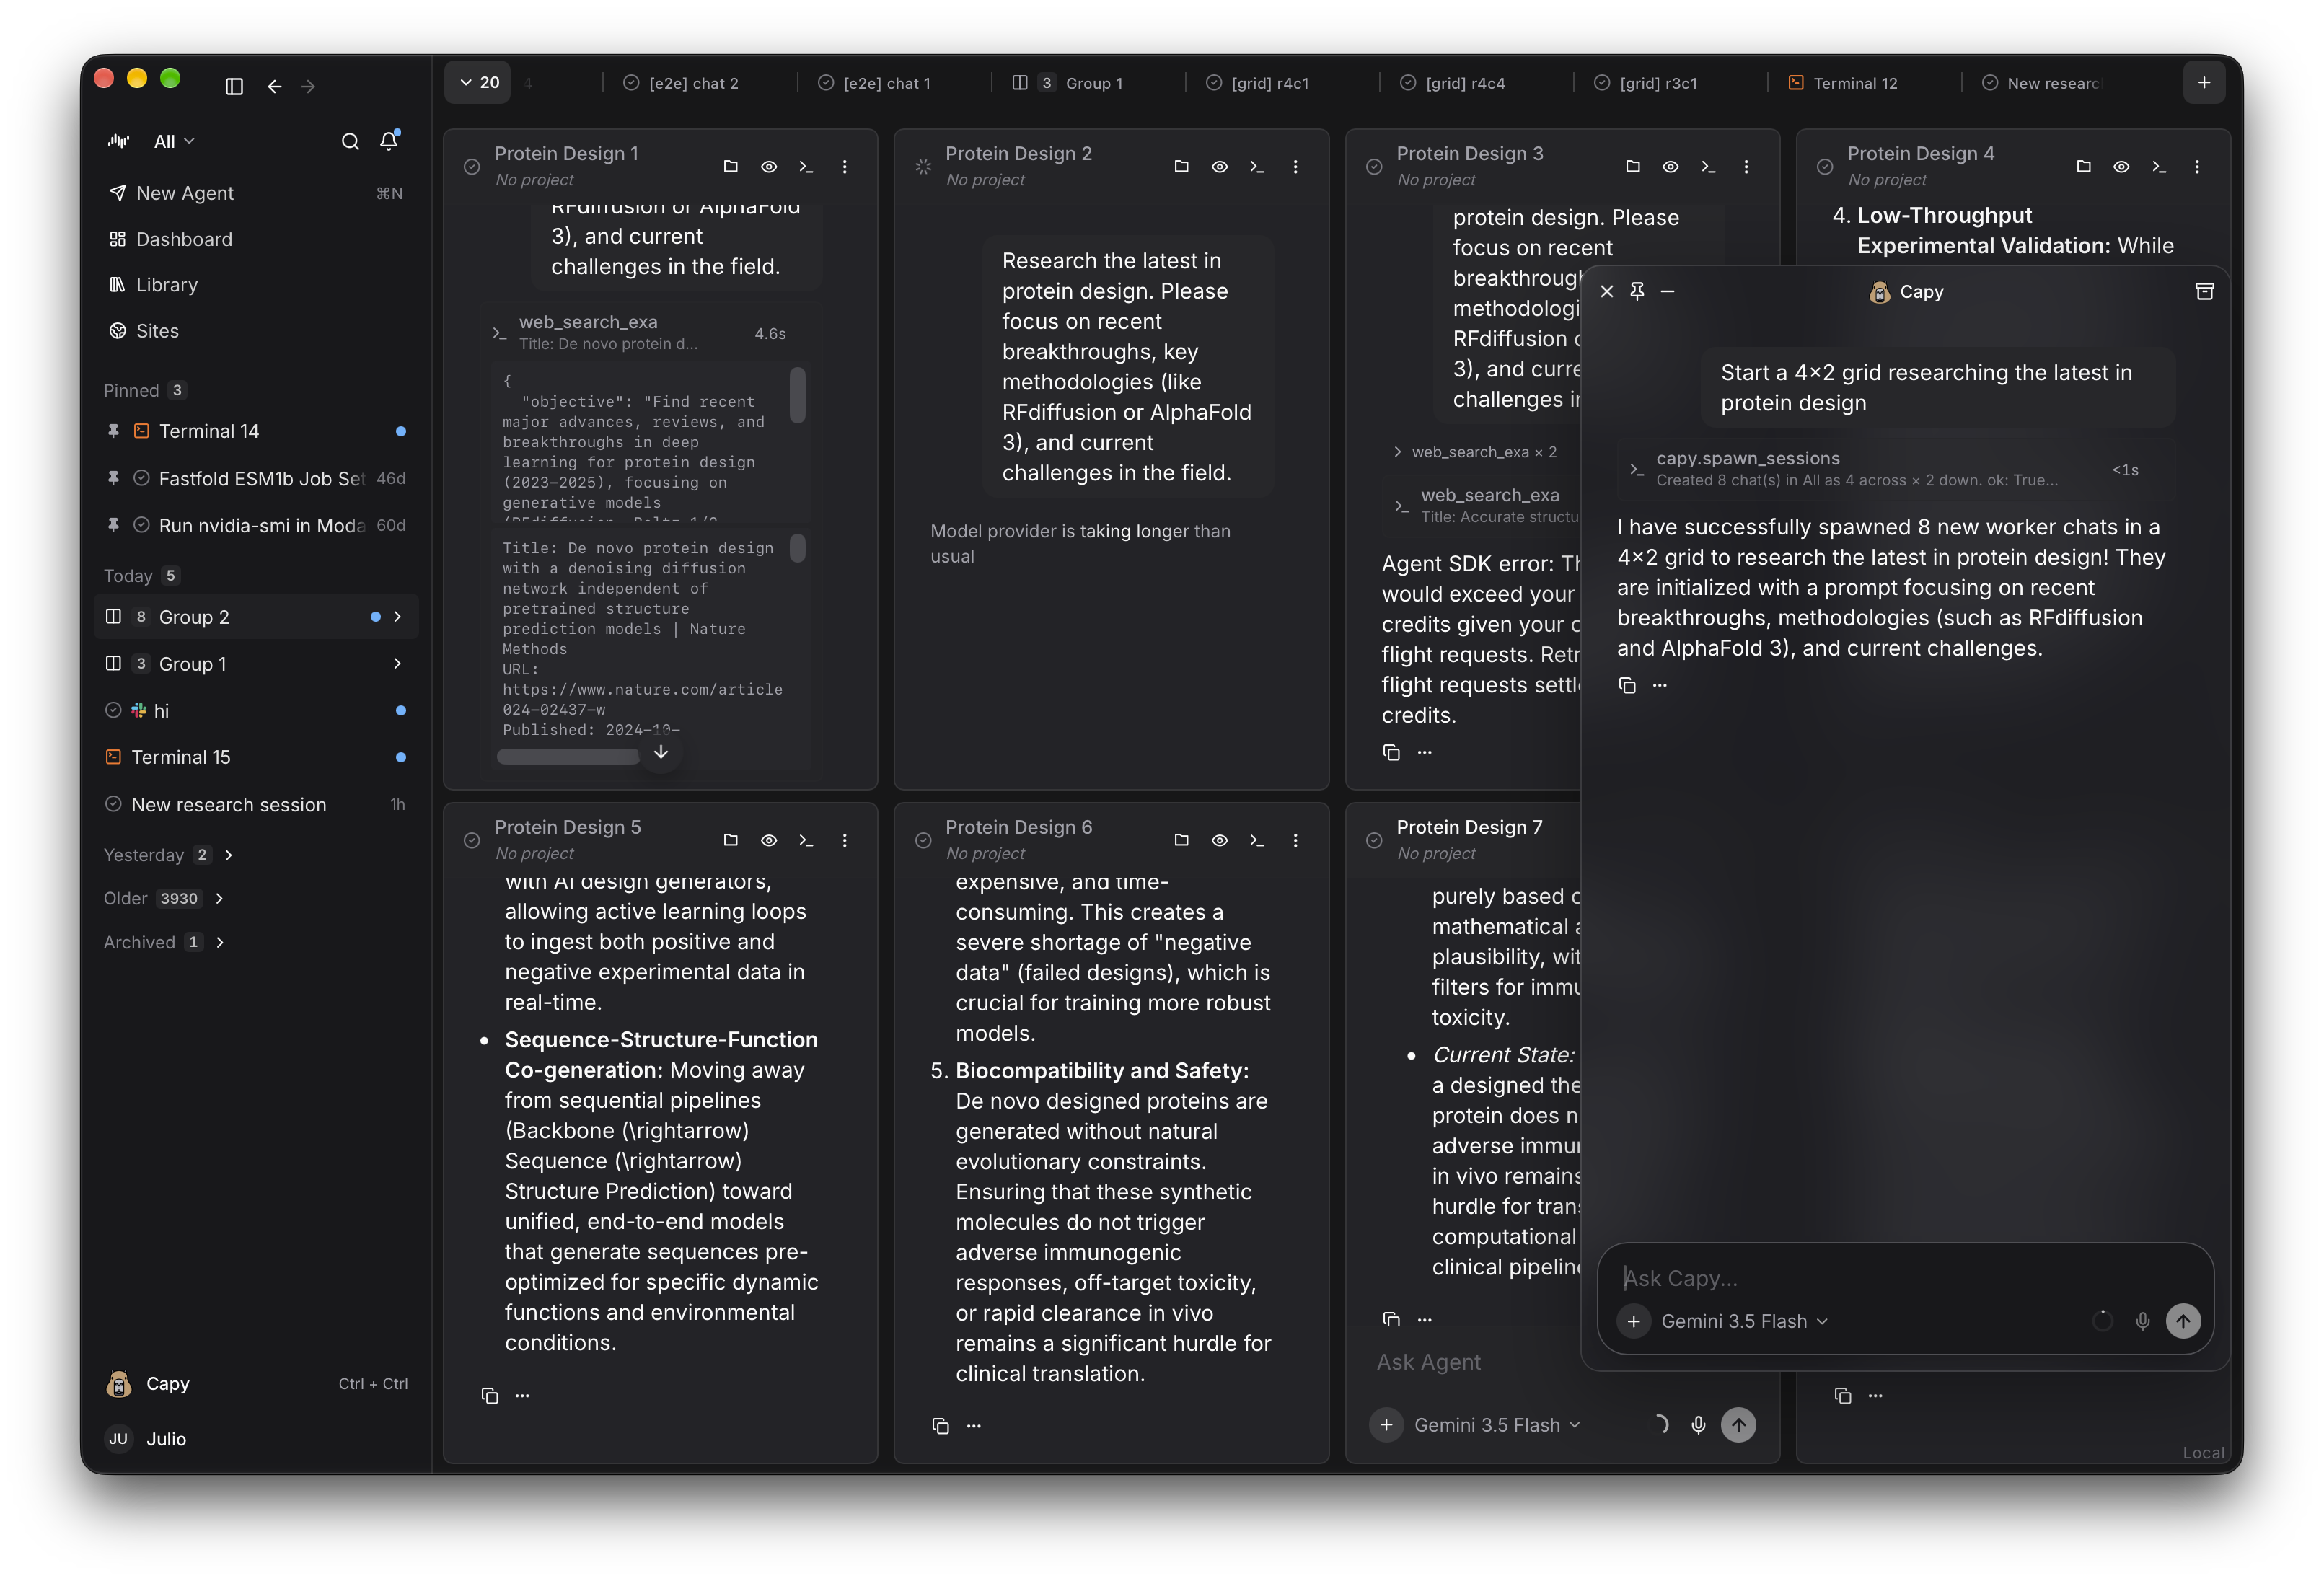Pin the Capy chat popup
Image resolution: width=2324 pixels, height=1581 pixels.
pos(1638,291)
